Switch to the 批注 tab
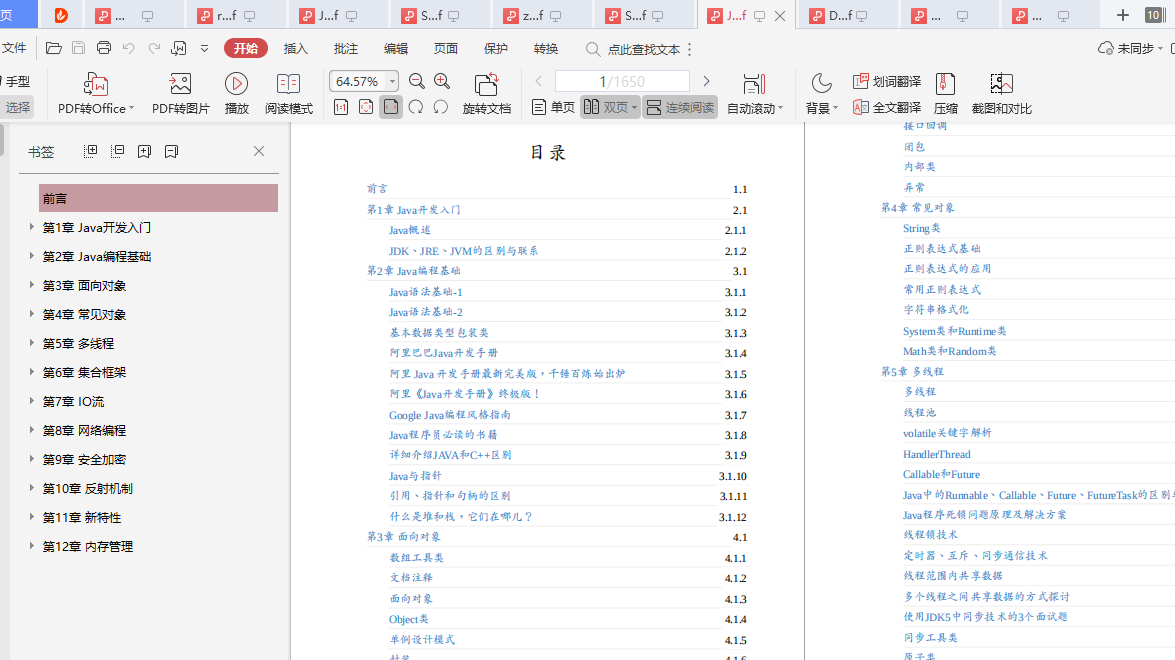 click(345, 49)
